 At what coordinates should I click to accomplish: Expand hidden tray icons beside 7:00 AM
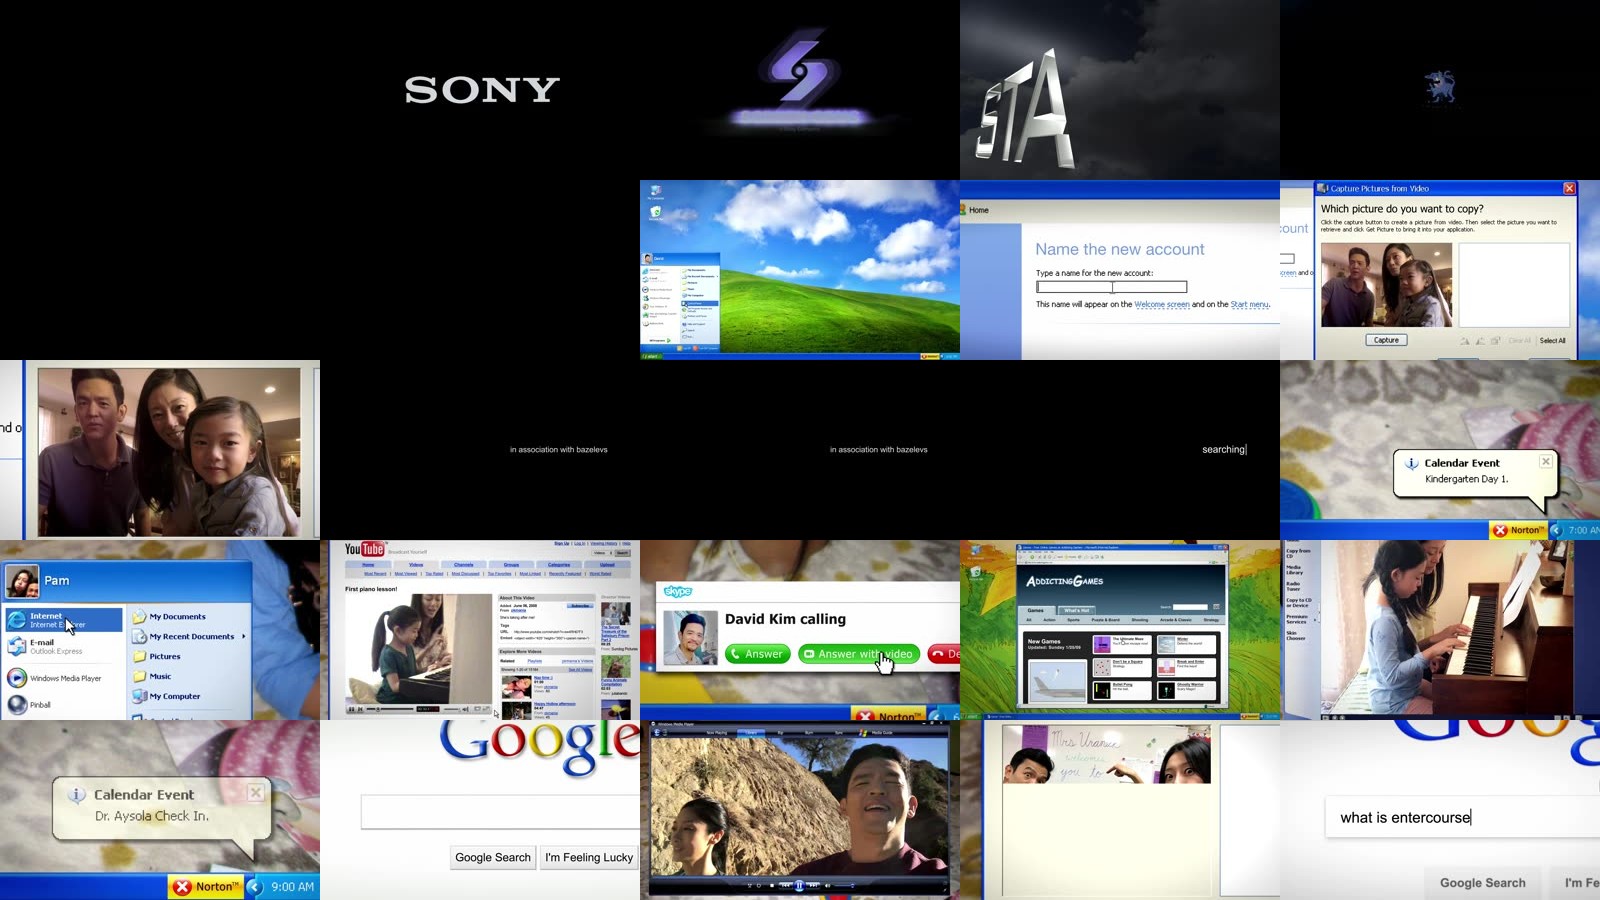pyautogui.click(x=1556, y=530)
